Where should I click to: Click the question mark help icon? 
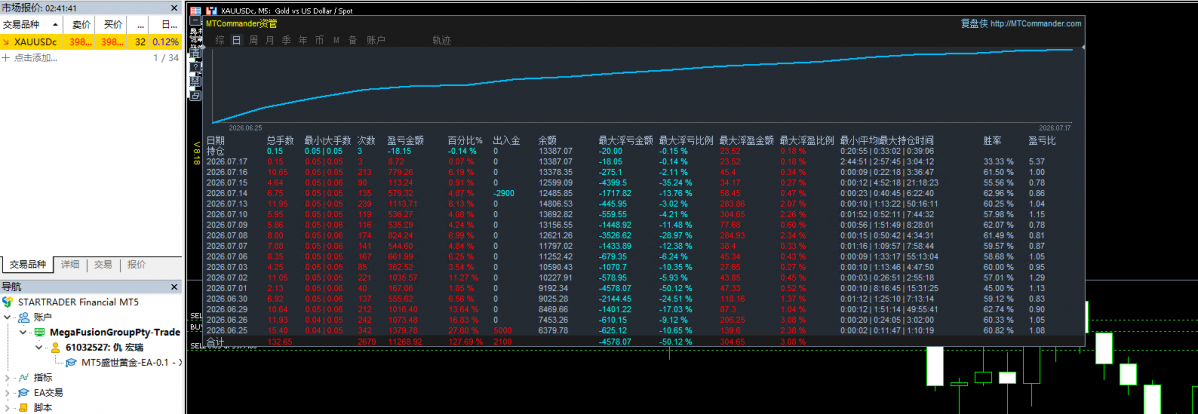click(x=194, y=69)
